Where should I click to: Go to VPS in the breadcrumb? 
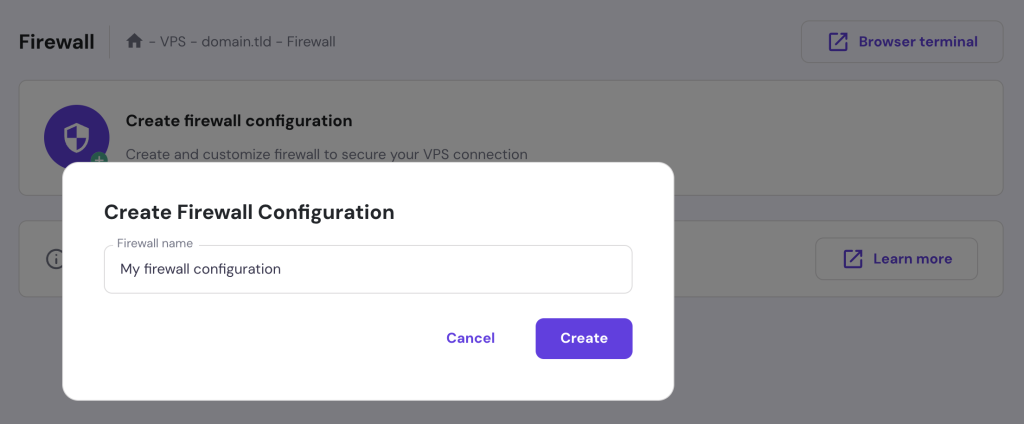tap(174, 42)
